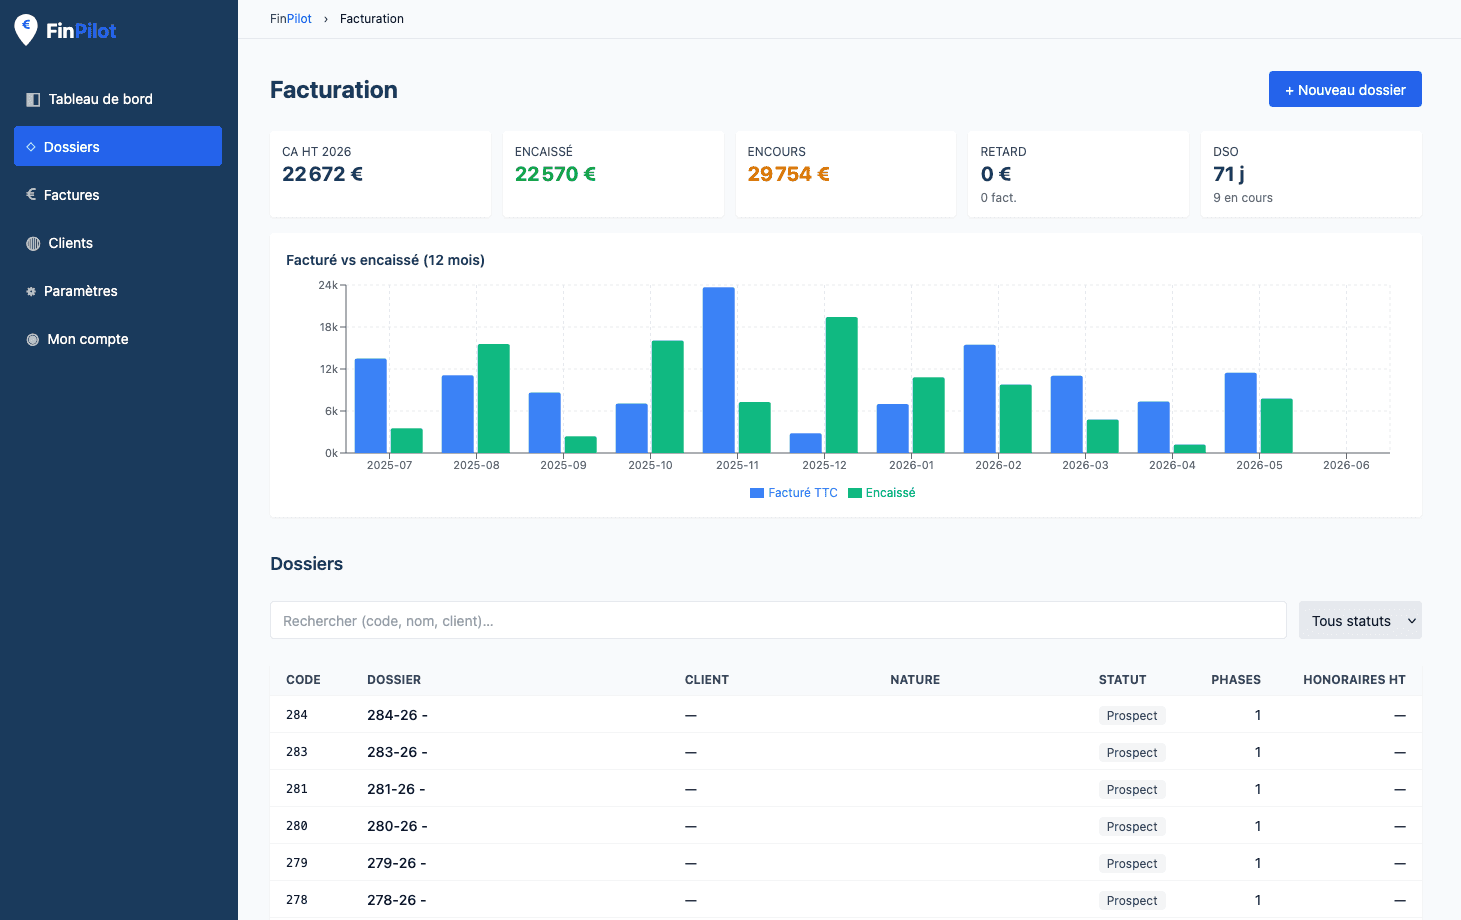Open dossier 283-26 row

(x=846, y=752)
